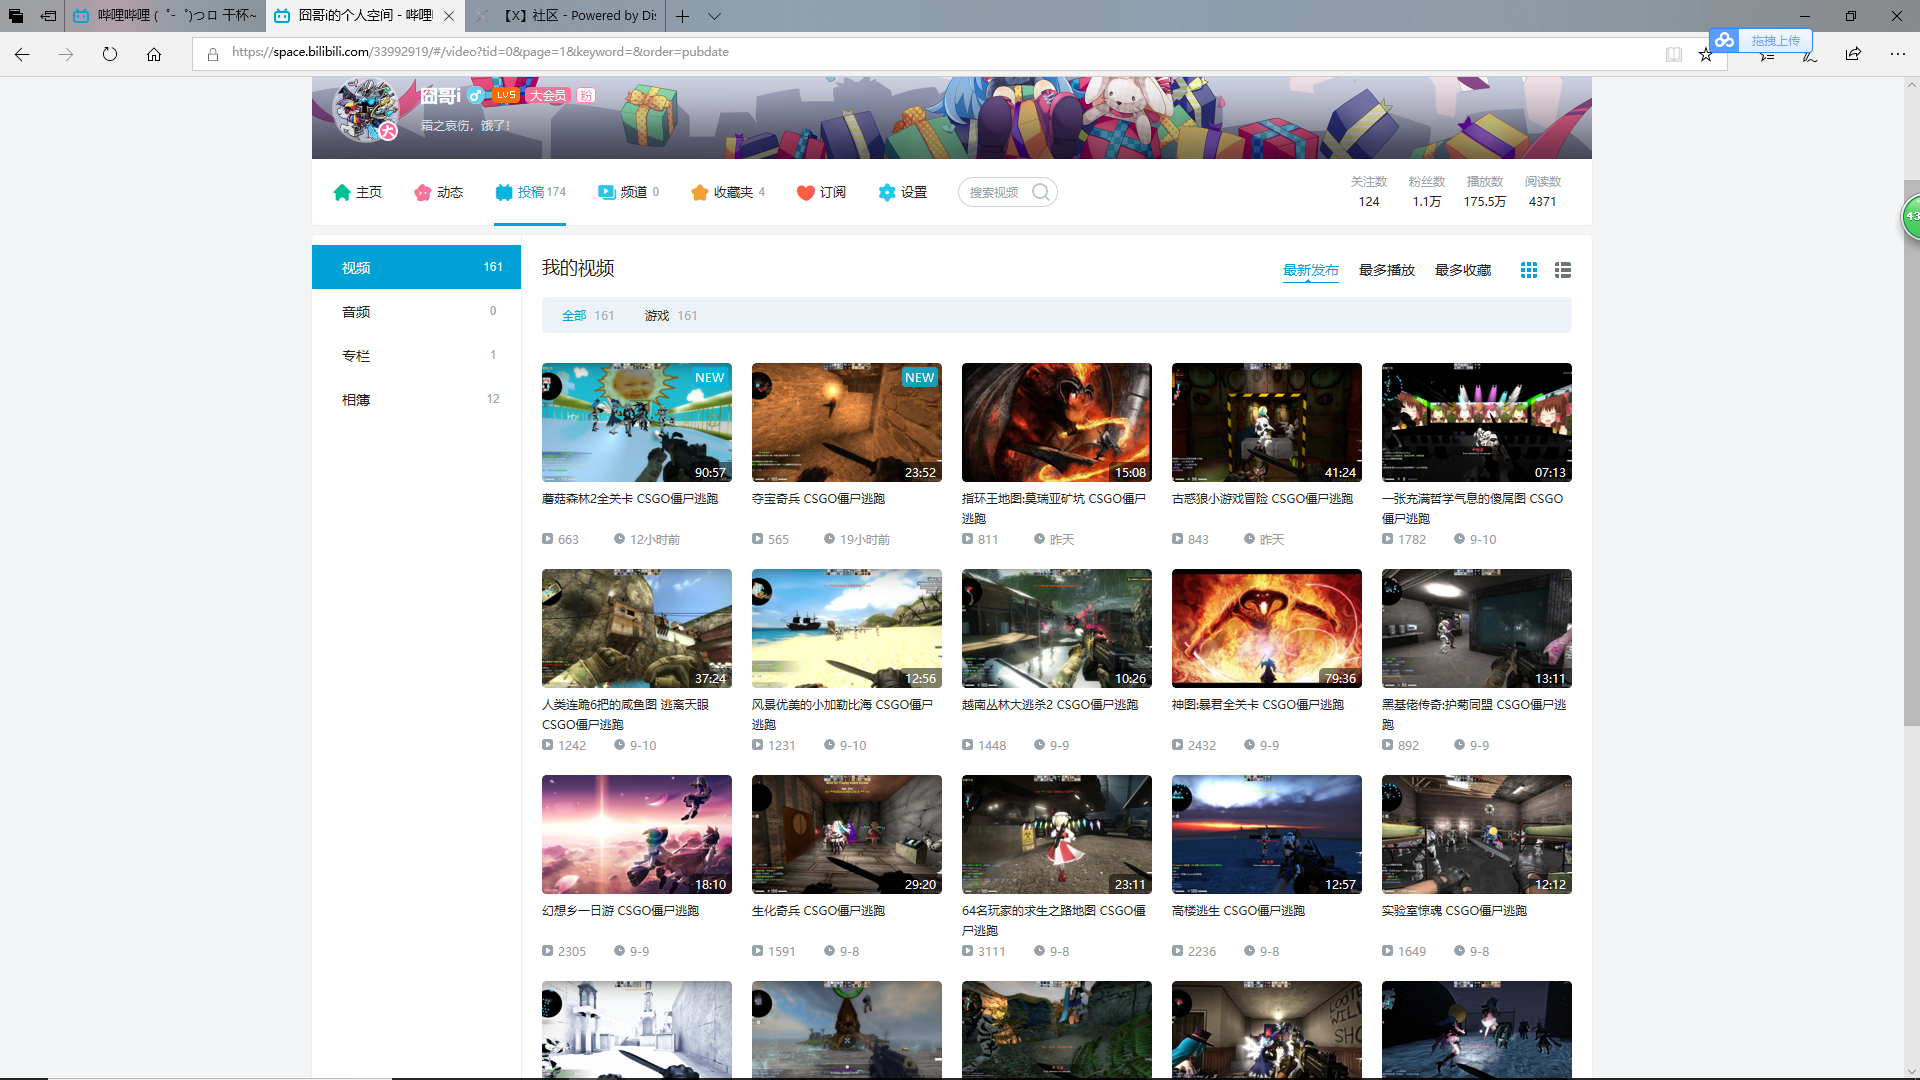The width and height of the screenshot is (1920, 1080).
Task: Click in the 搜索视频 search field
Action: point(995,192)
